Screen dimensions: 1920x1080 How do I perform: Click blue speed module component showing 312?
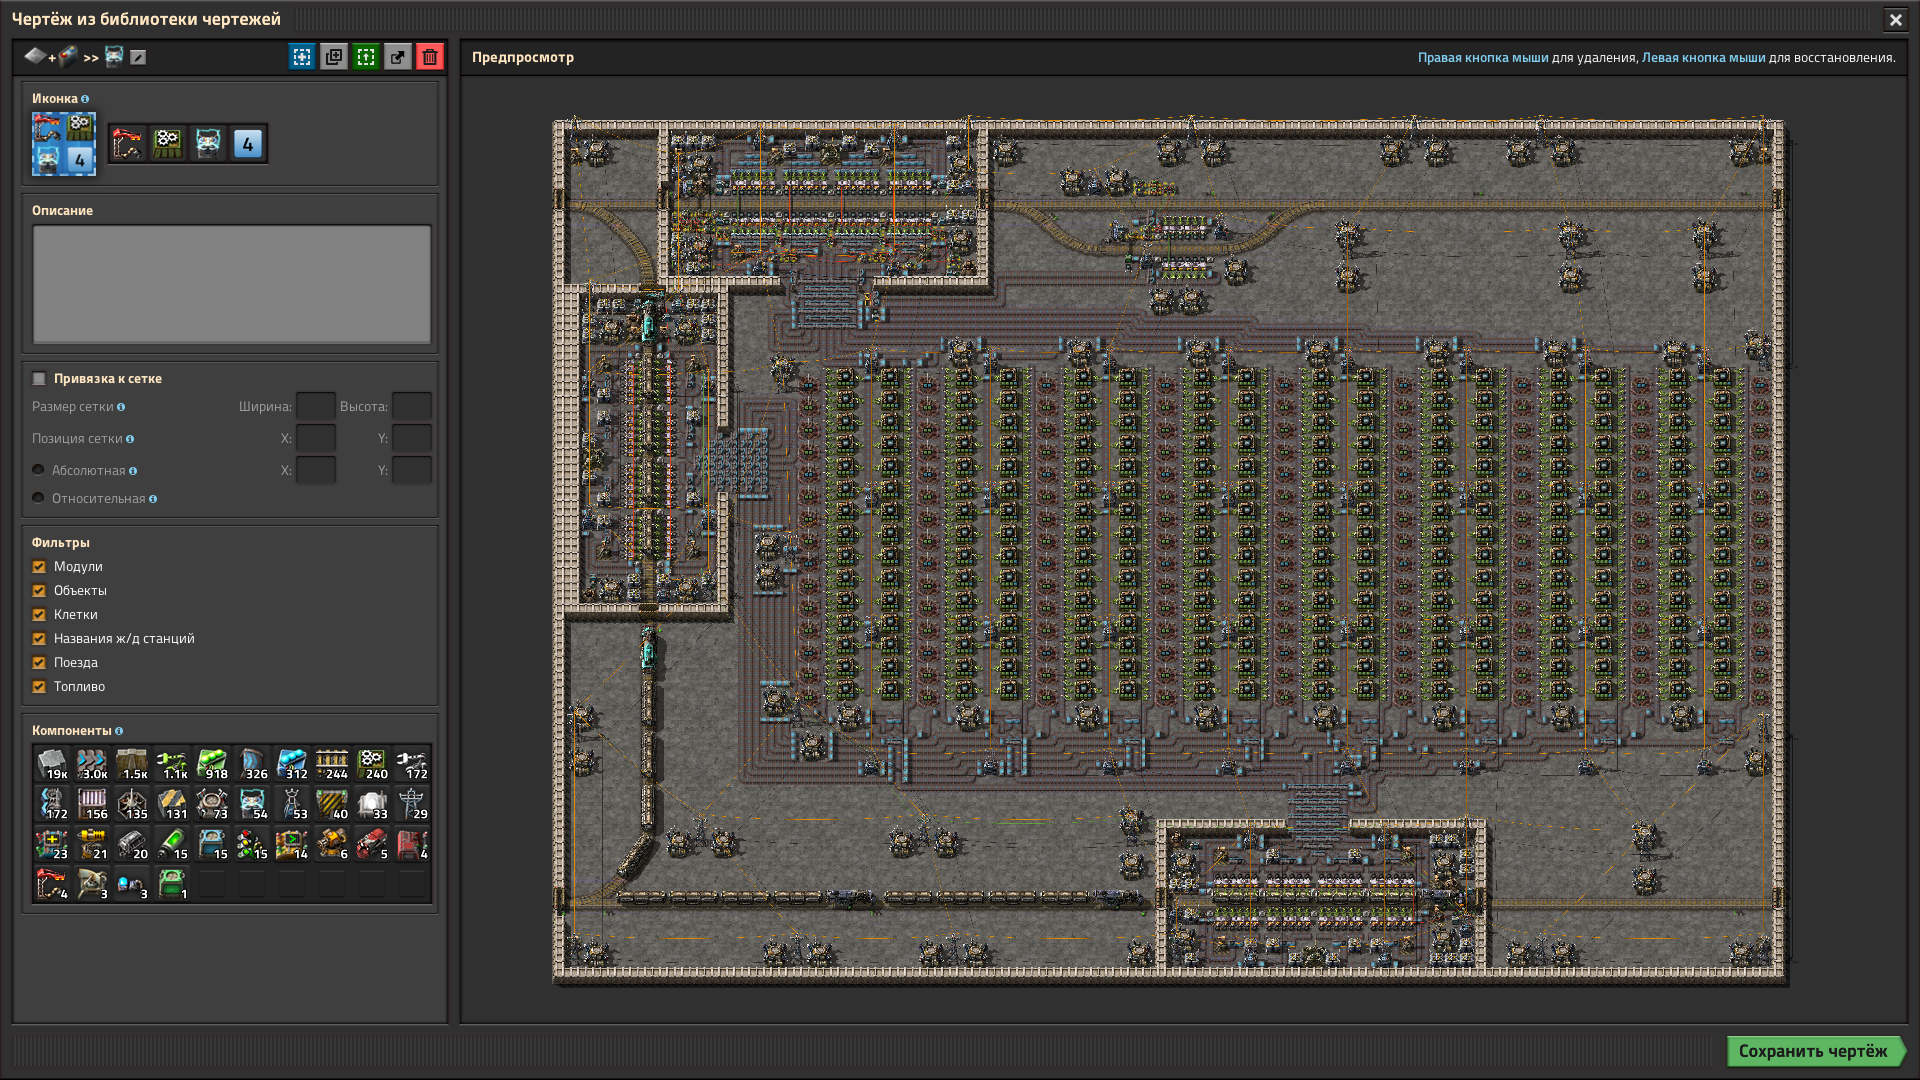pyautogui.click(x=292, y=764)
